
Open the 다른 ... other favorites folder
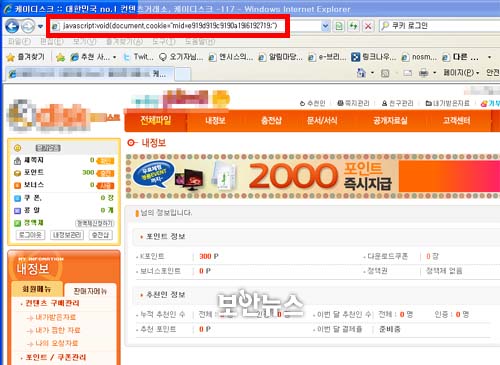pyautogui.click(x=460, y=57)
